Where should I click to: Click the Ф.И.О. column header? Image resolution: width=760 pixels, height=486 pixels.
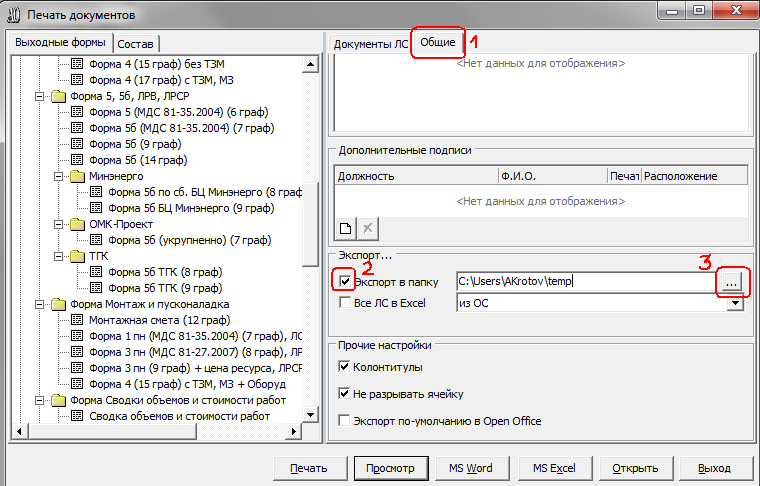[553, 176]
